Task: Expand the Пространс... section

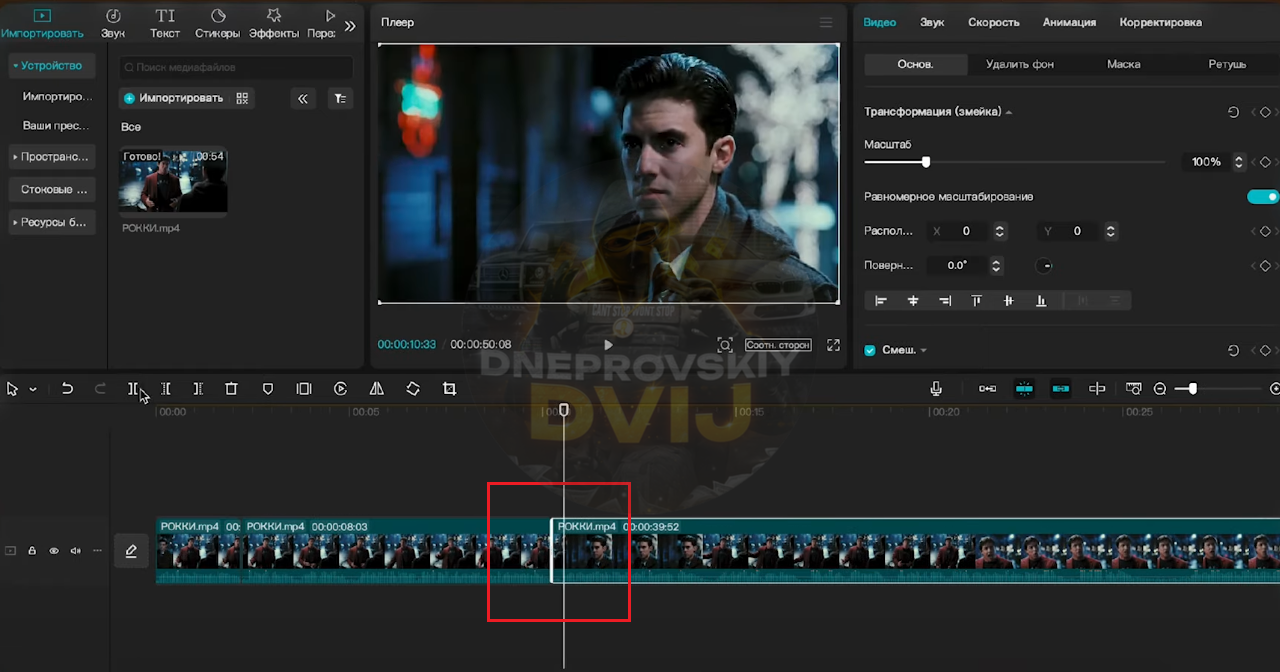Action: tap(15, 157)
